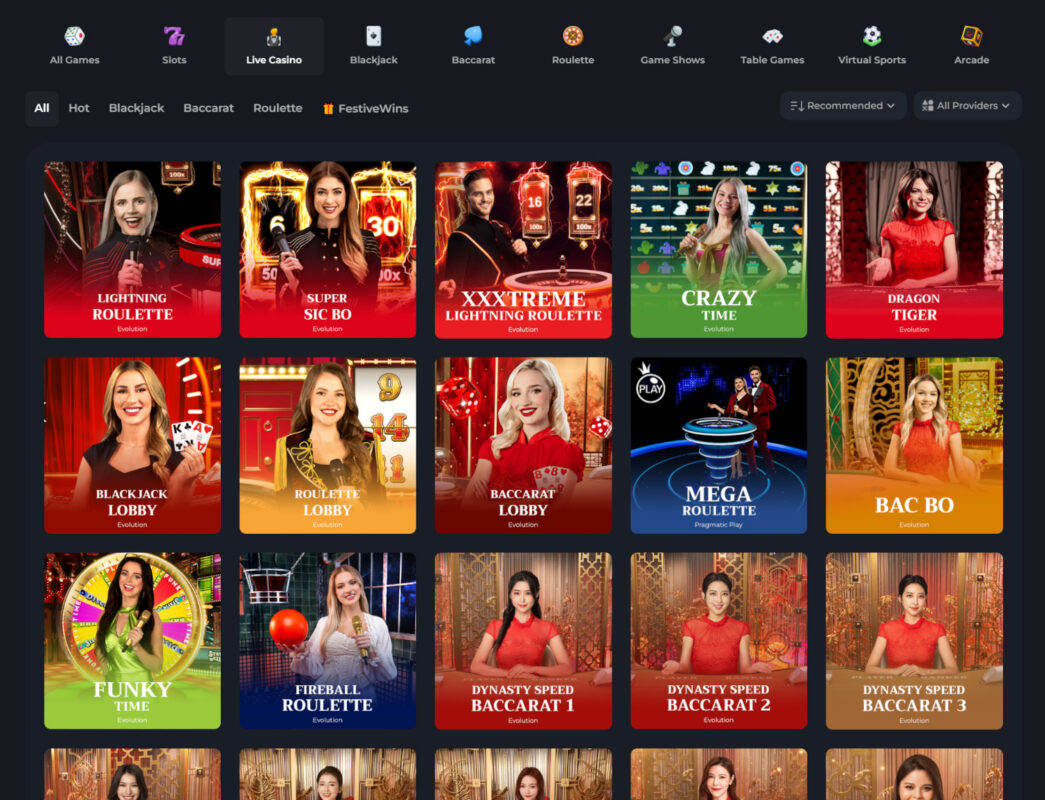Play the Super Sic Bo game
The width and height of the screenshot is (1045, 800).
pos(327,249)
